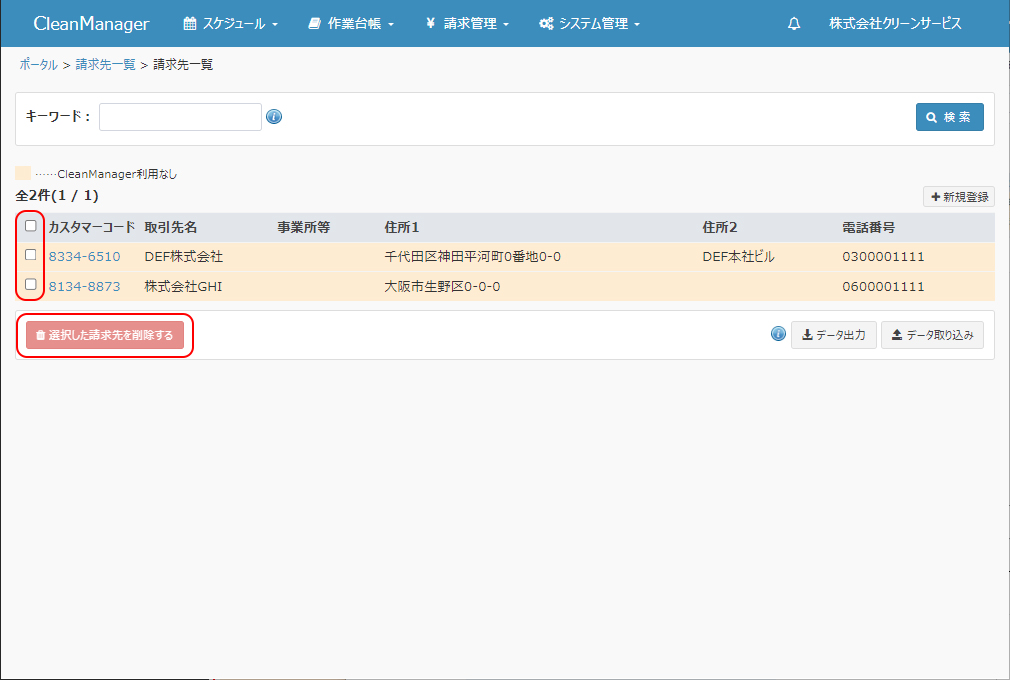Open the スケジュール dropdown menu
Screen dimensions: 1010x680
coord(231,24)
